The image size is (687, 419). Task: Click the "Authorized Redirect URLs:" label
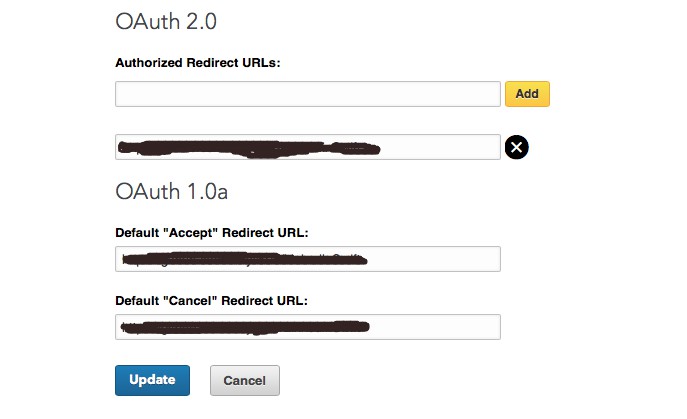pos(198,62)
